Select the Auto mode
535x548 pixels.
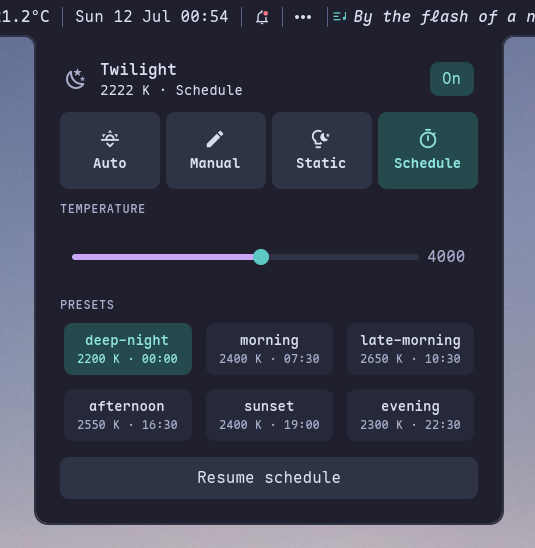tap(110, 151)
